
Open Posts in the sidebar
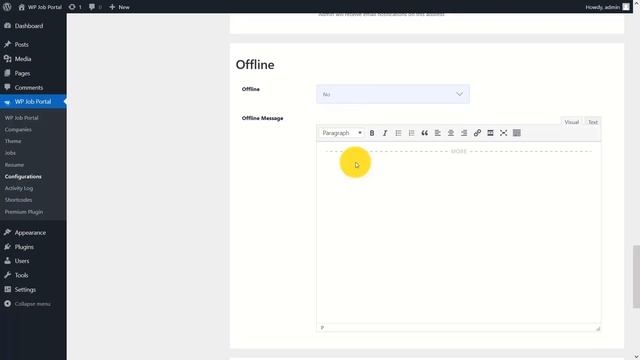coord(33,44)
